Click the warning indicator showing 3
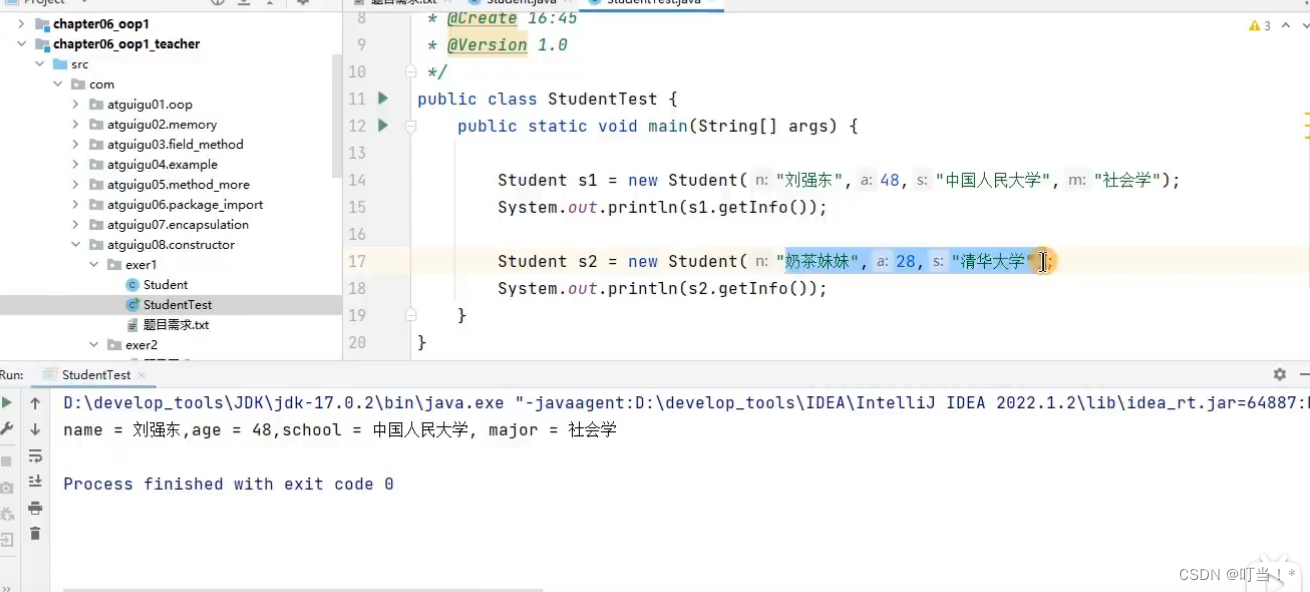Viewport: 1310px width, 592px height. [1259, 25]
